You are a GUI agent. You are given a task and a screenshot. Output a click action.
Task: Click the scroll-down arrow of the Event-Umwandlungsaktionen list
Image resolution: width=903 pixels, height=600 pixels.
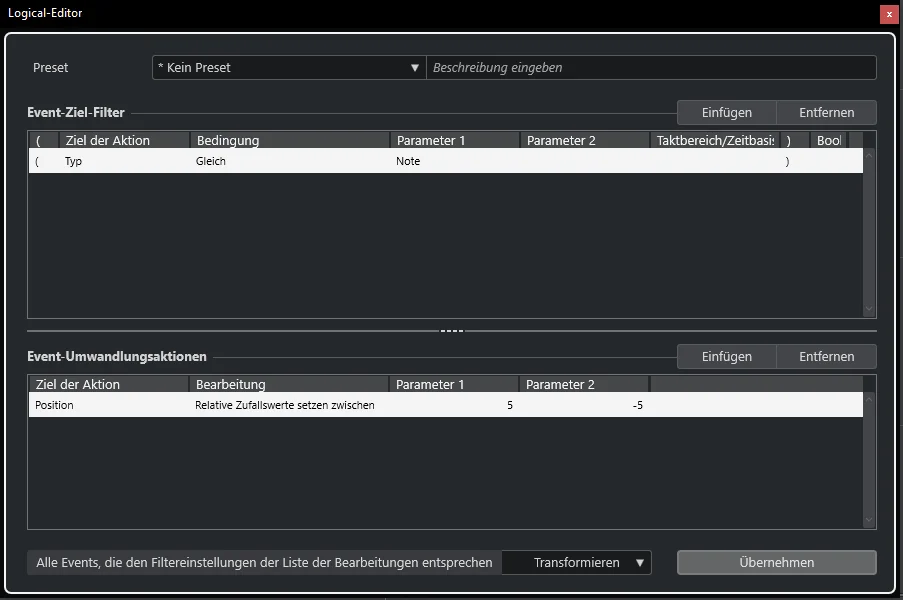(869, 521)
